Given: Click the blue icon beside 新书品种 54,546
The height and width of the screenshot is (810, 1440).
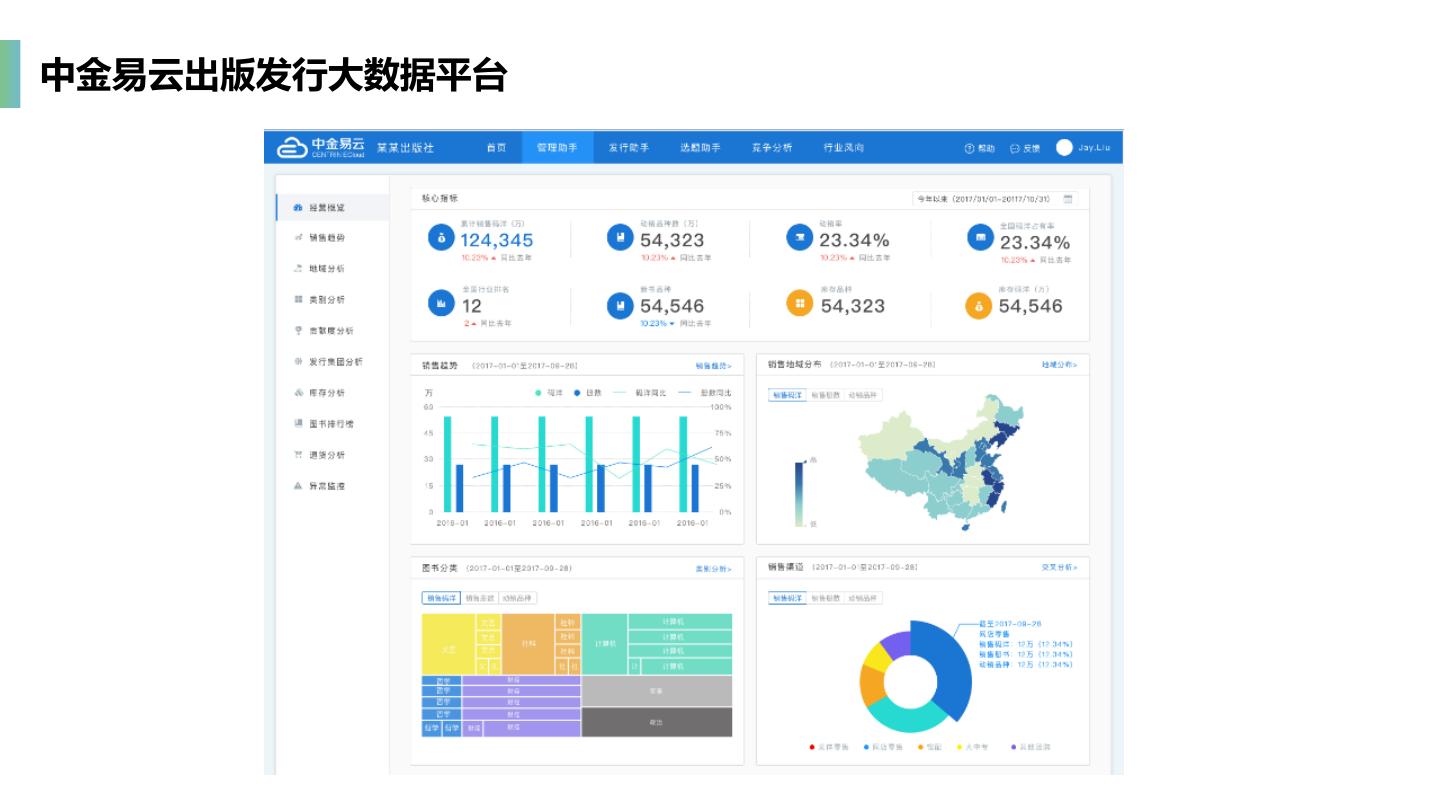Looking at the screenshot, I should [620, 305].
